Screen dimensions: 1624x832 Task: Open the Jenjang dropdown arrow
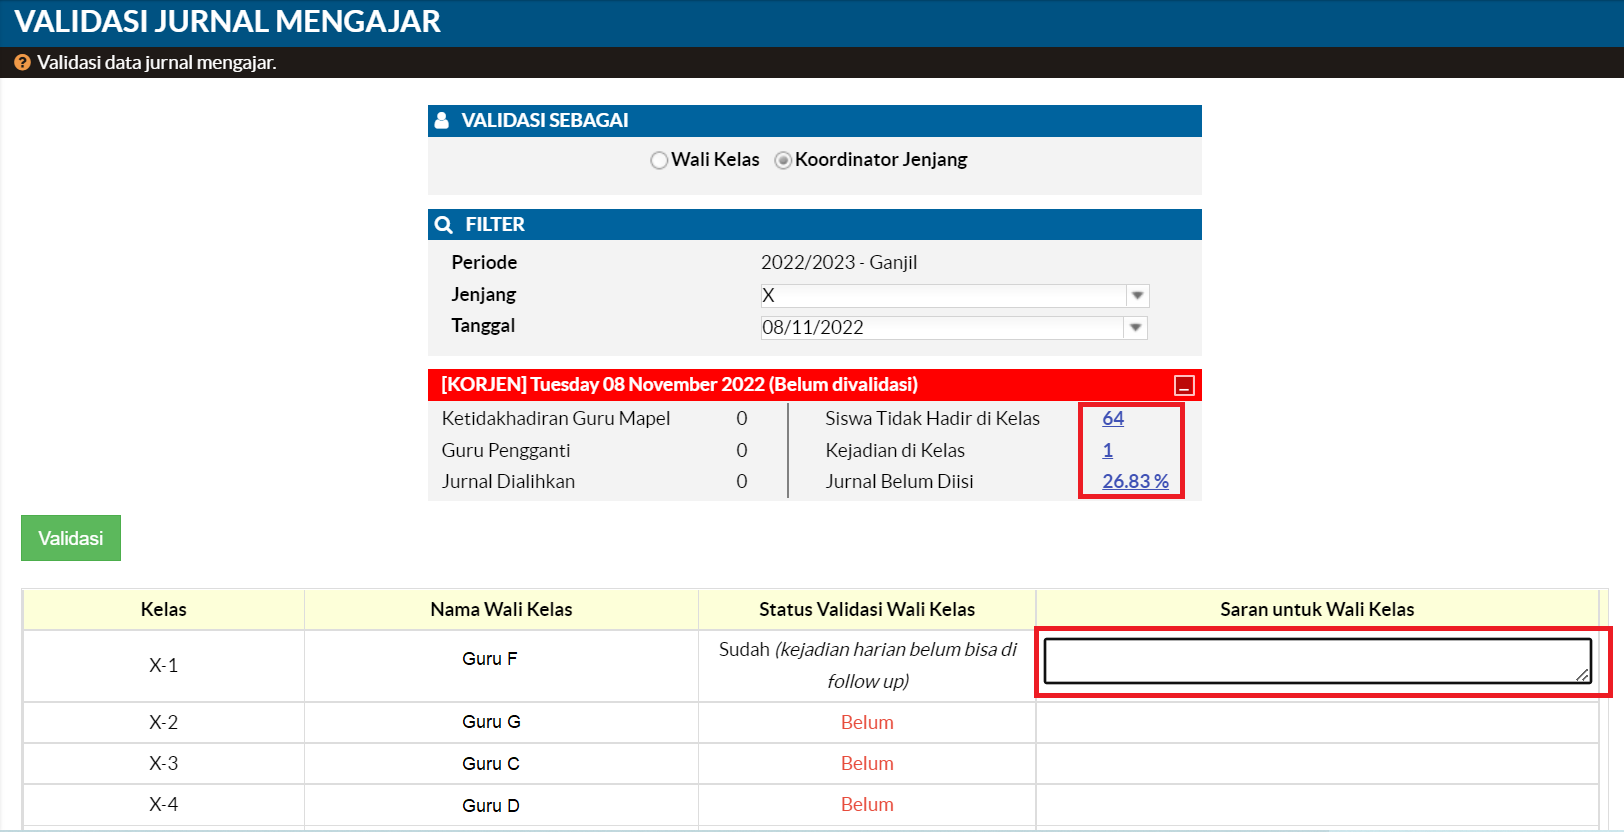click(x=1137, y=296)
